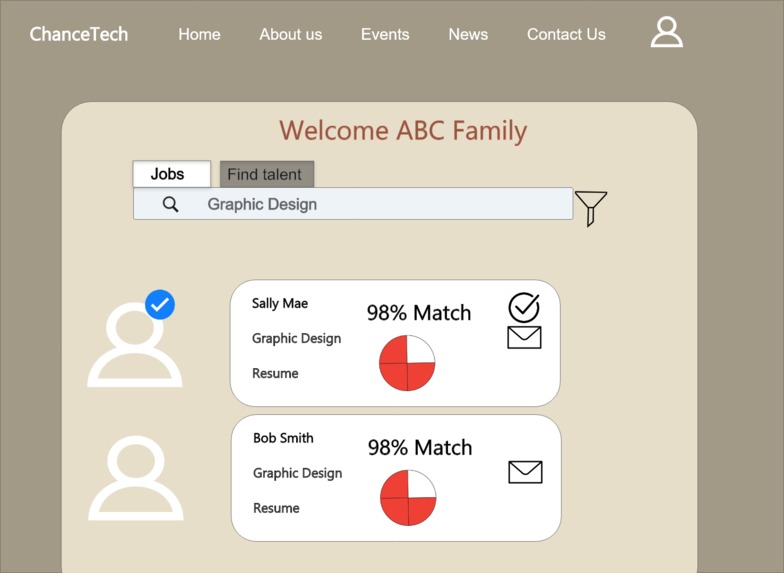Open the Events page
This screenshot has height=573, width=784.
coord(385,34)
